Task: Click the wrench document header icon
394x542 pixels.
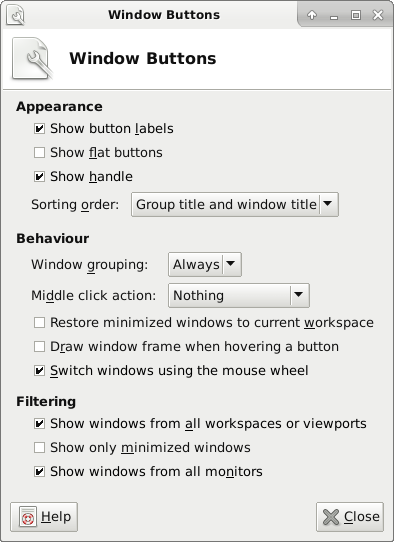Action: (32, 58)
